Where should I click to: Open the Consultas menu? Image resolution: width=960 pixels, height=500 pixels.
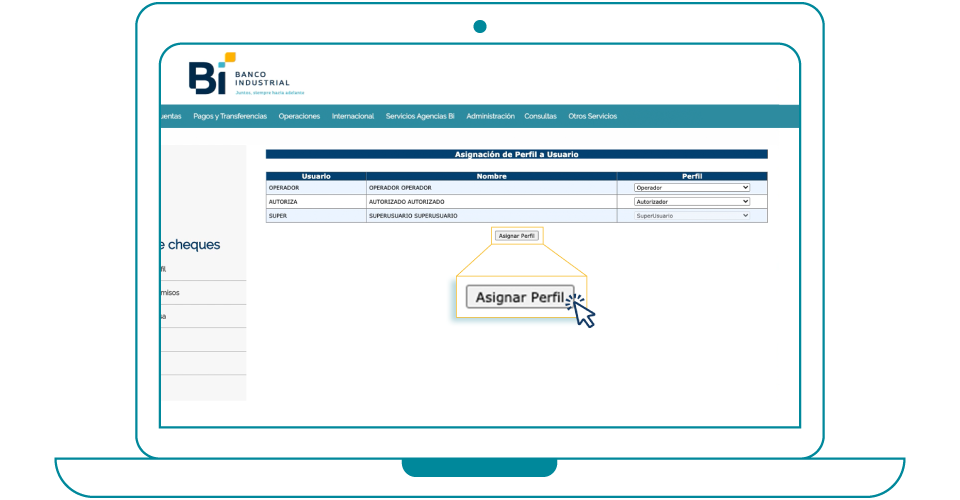point(540,116)
